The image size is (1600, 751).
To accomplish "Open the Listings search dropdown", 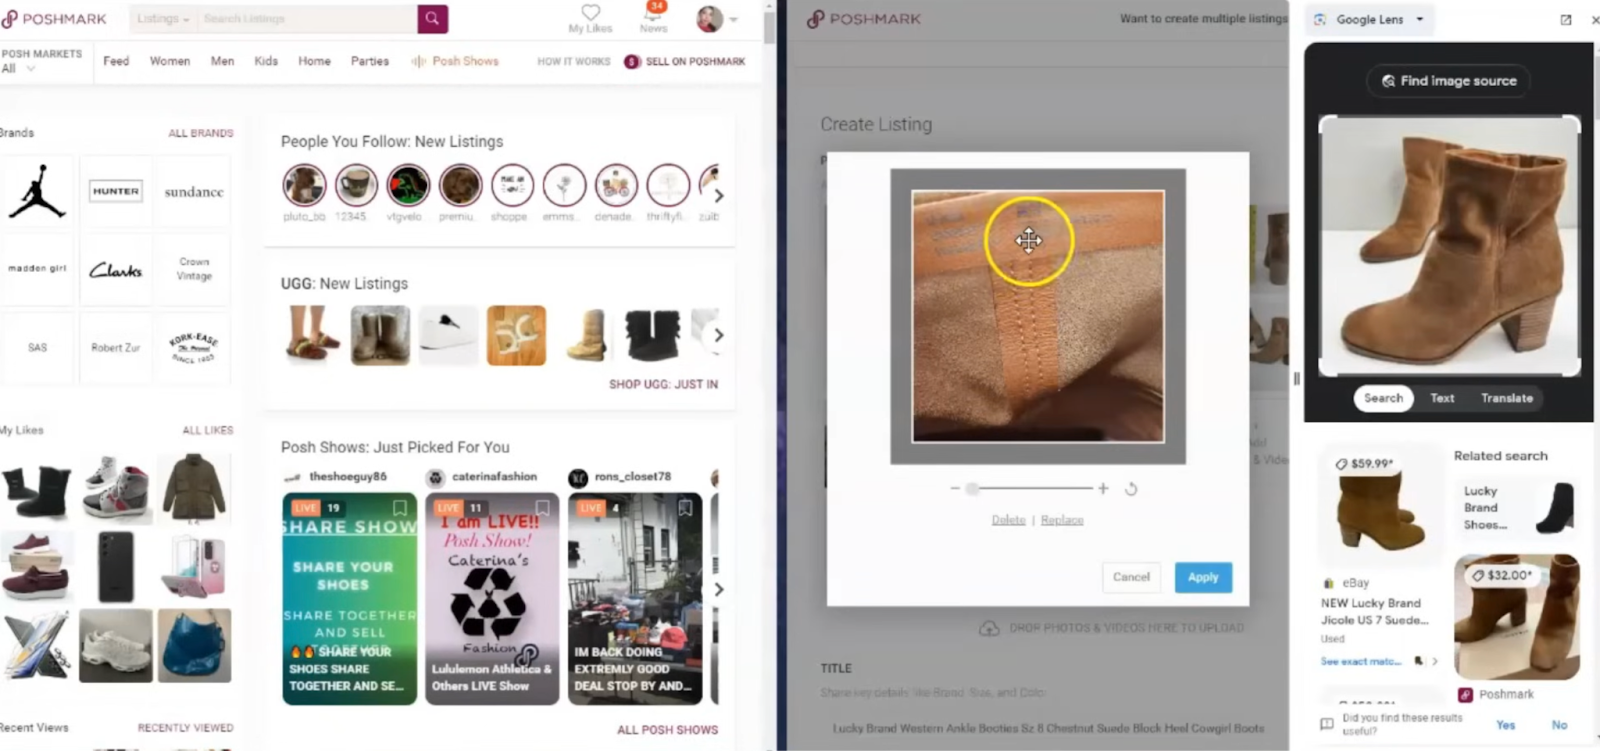I will click(x=163, y=19).
